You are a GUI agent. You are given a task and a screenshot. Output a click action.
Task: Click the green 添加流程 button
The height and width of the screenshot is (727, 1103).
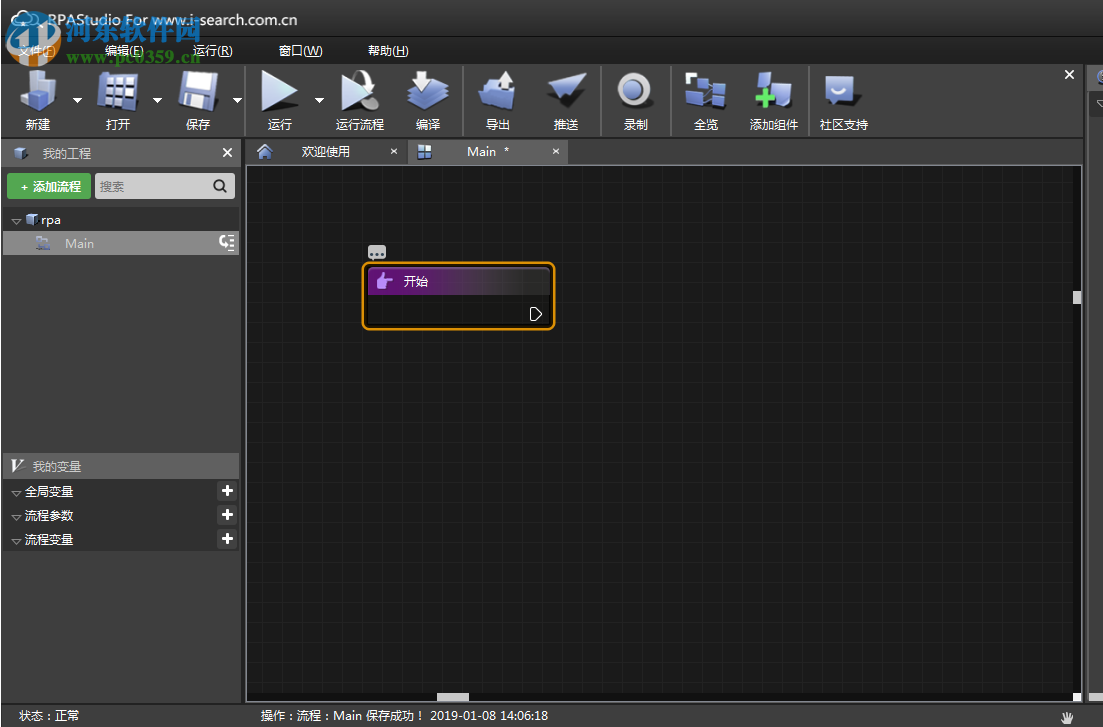[x=49, y=186]
